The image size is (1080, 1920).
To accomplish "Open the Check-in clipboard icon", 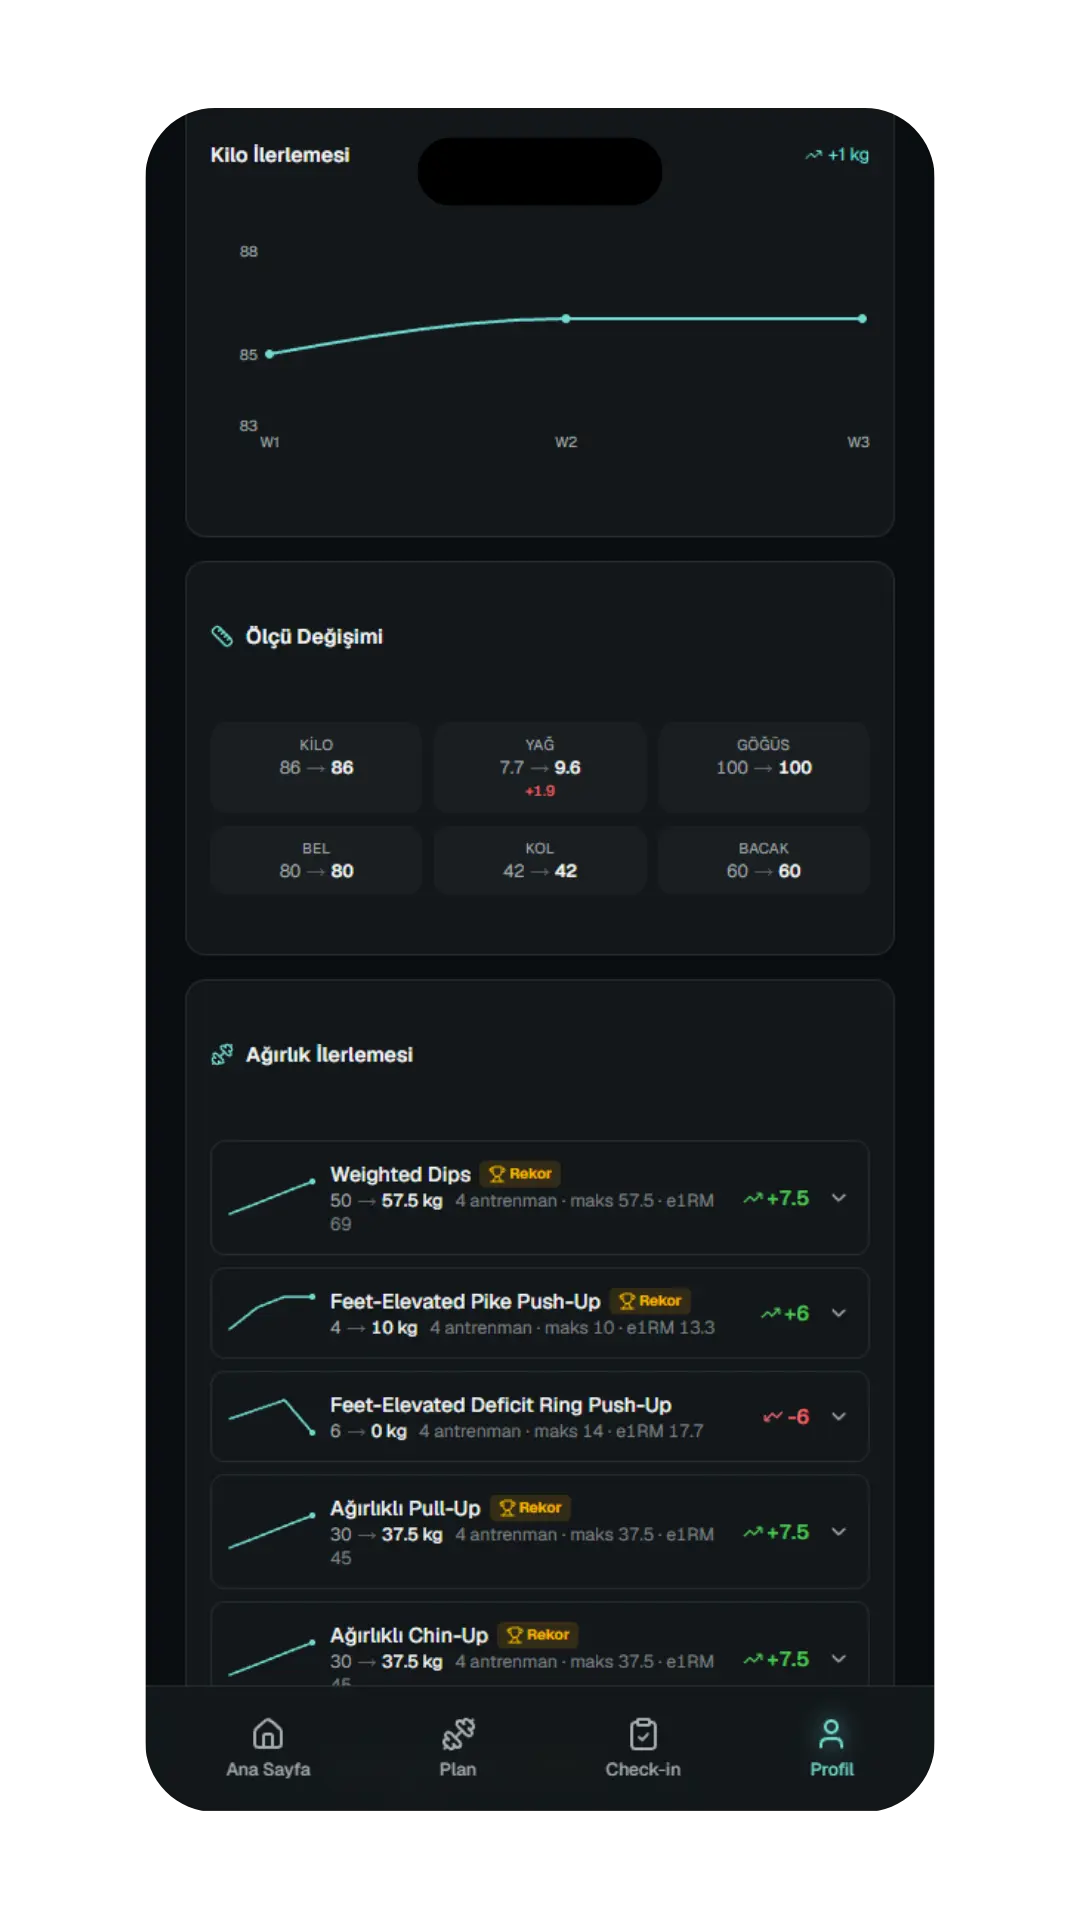I will coord(643,1733).
